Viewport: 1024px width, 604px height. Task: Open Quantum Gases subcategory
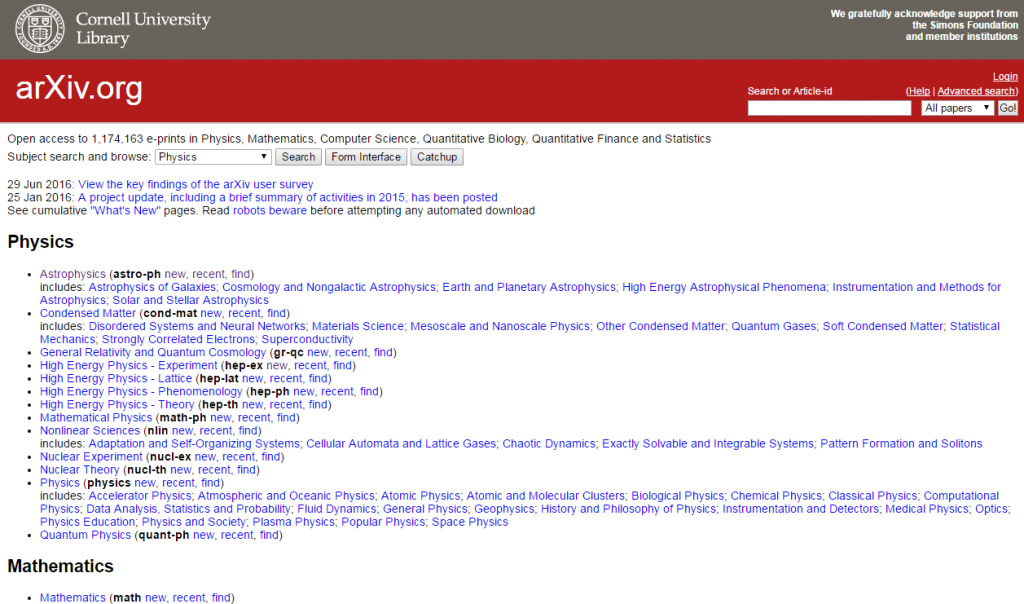[773, 326]
